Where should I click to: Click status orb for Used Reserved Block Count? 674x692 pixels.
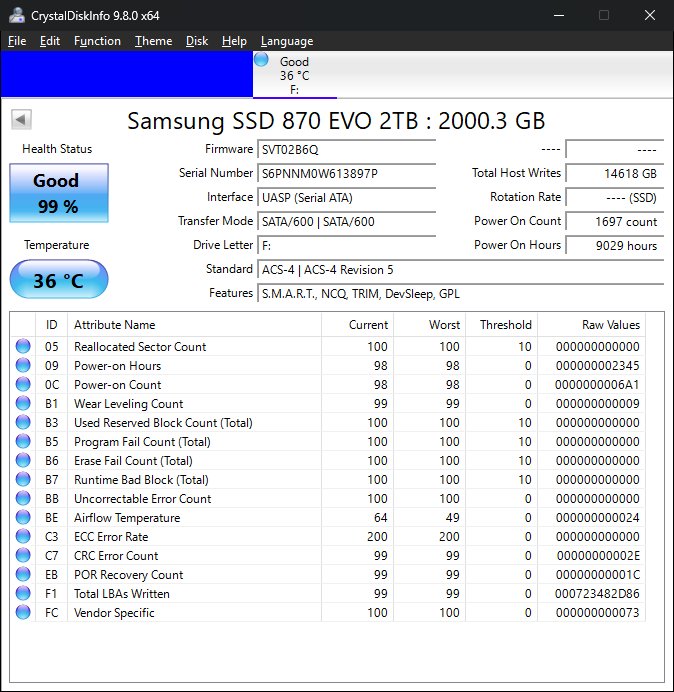pos(23,422)
